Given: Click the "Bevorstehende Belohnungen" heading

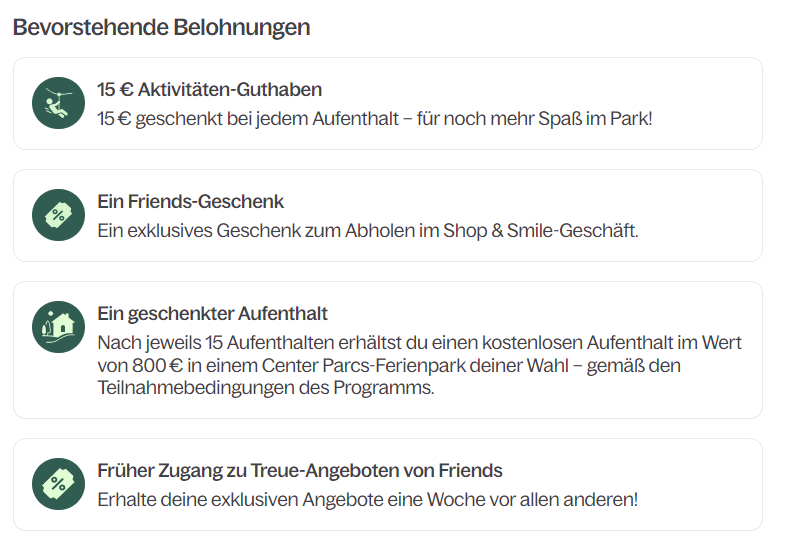Looking at the screenshot, I should [161, 27].
